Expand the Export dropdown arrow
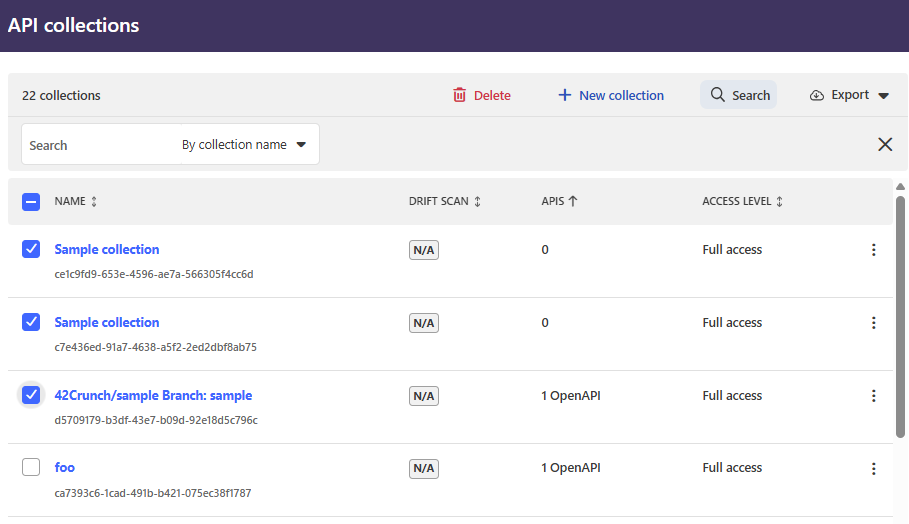This screenshot has width=909, height=524. pos(883,96)
